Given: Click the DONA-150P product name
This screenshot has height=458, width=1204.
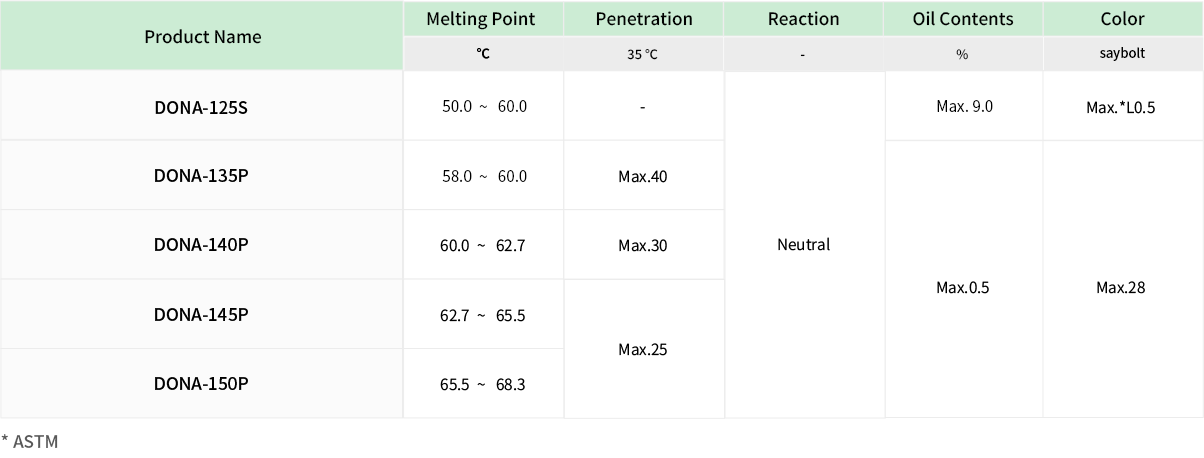Looking at the screenshot, I should [x=201, y=384].
